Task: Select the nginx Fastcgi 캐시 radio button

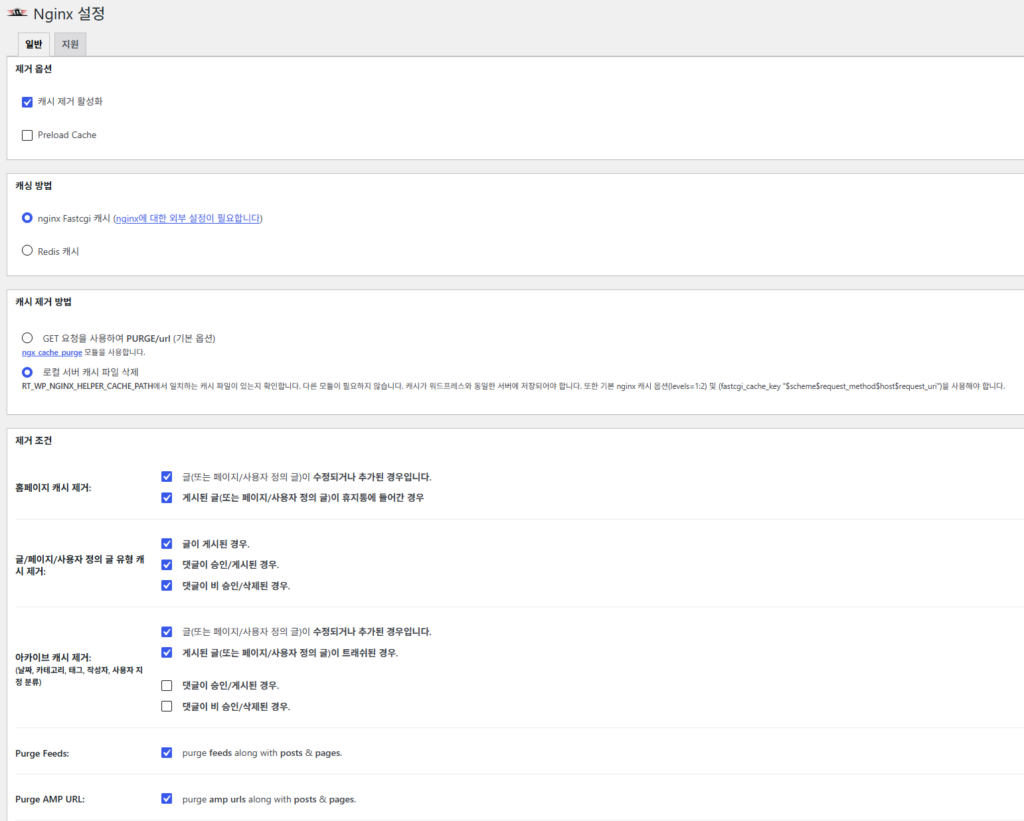Action: pyautogui.click(x=27, y=218)
